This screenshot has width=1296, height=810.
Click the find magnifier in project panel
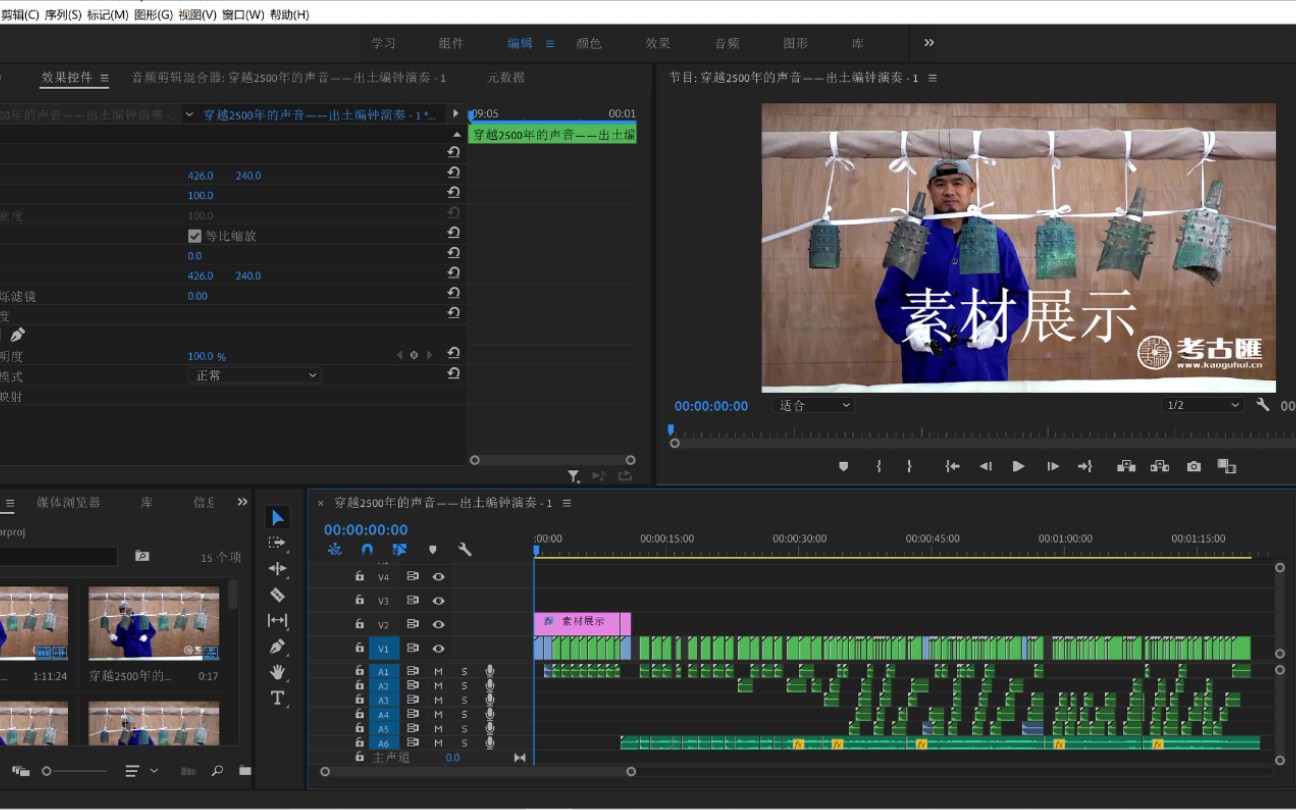(x=217, y=771)
